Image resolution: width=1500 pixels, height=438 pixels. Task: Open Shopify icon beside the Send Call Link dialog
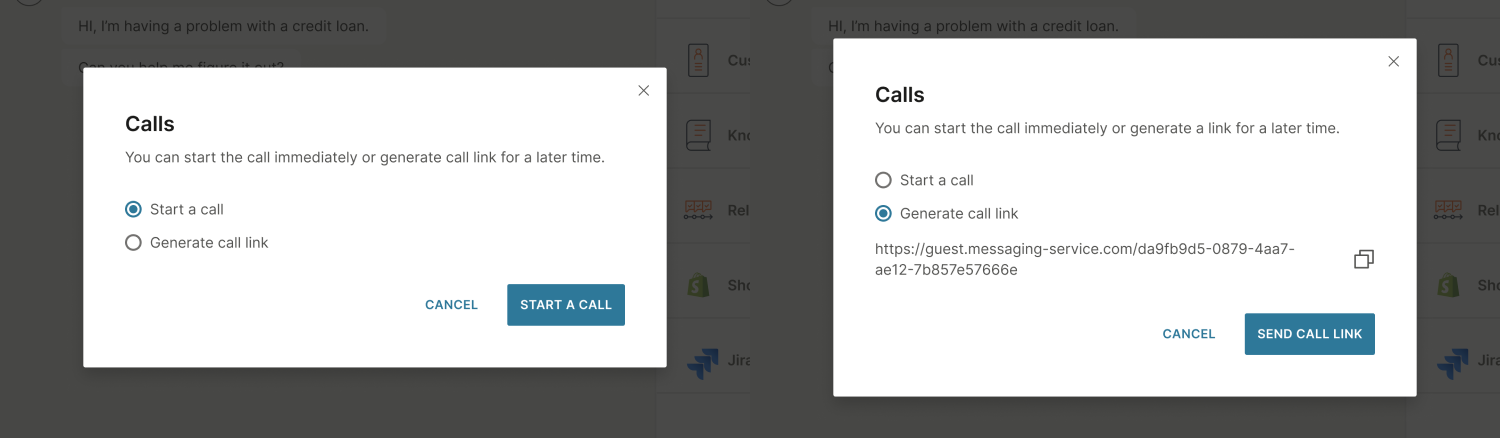(1448, 285)
